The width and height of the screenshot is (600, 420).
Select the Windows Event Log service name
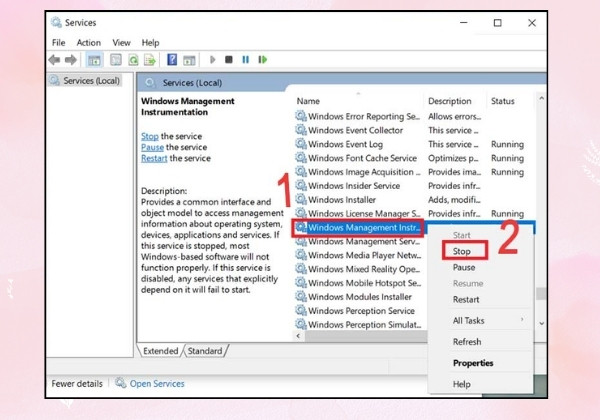pos(345,144)
